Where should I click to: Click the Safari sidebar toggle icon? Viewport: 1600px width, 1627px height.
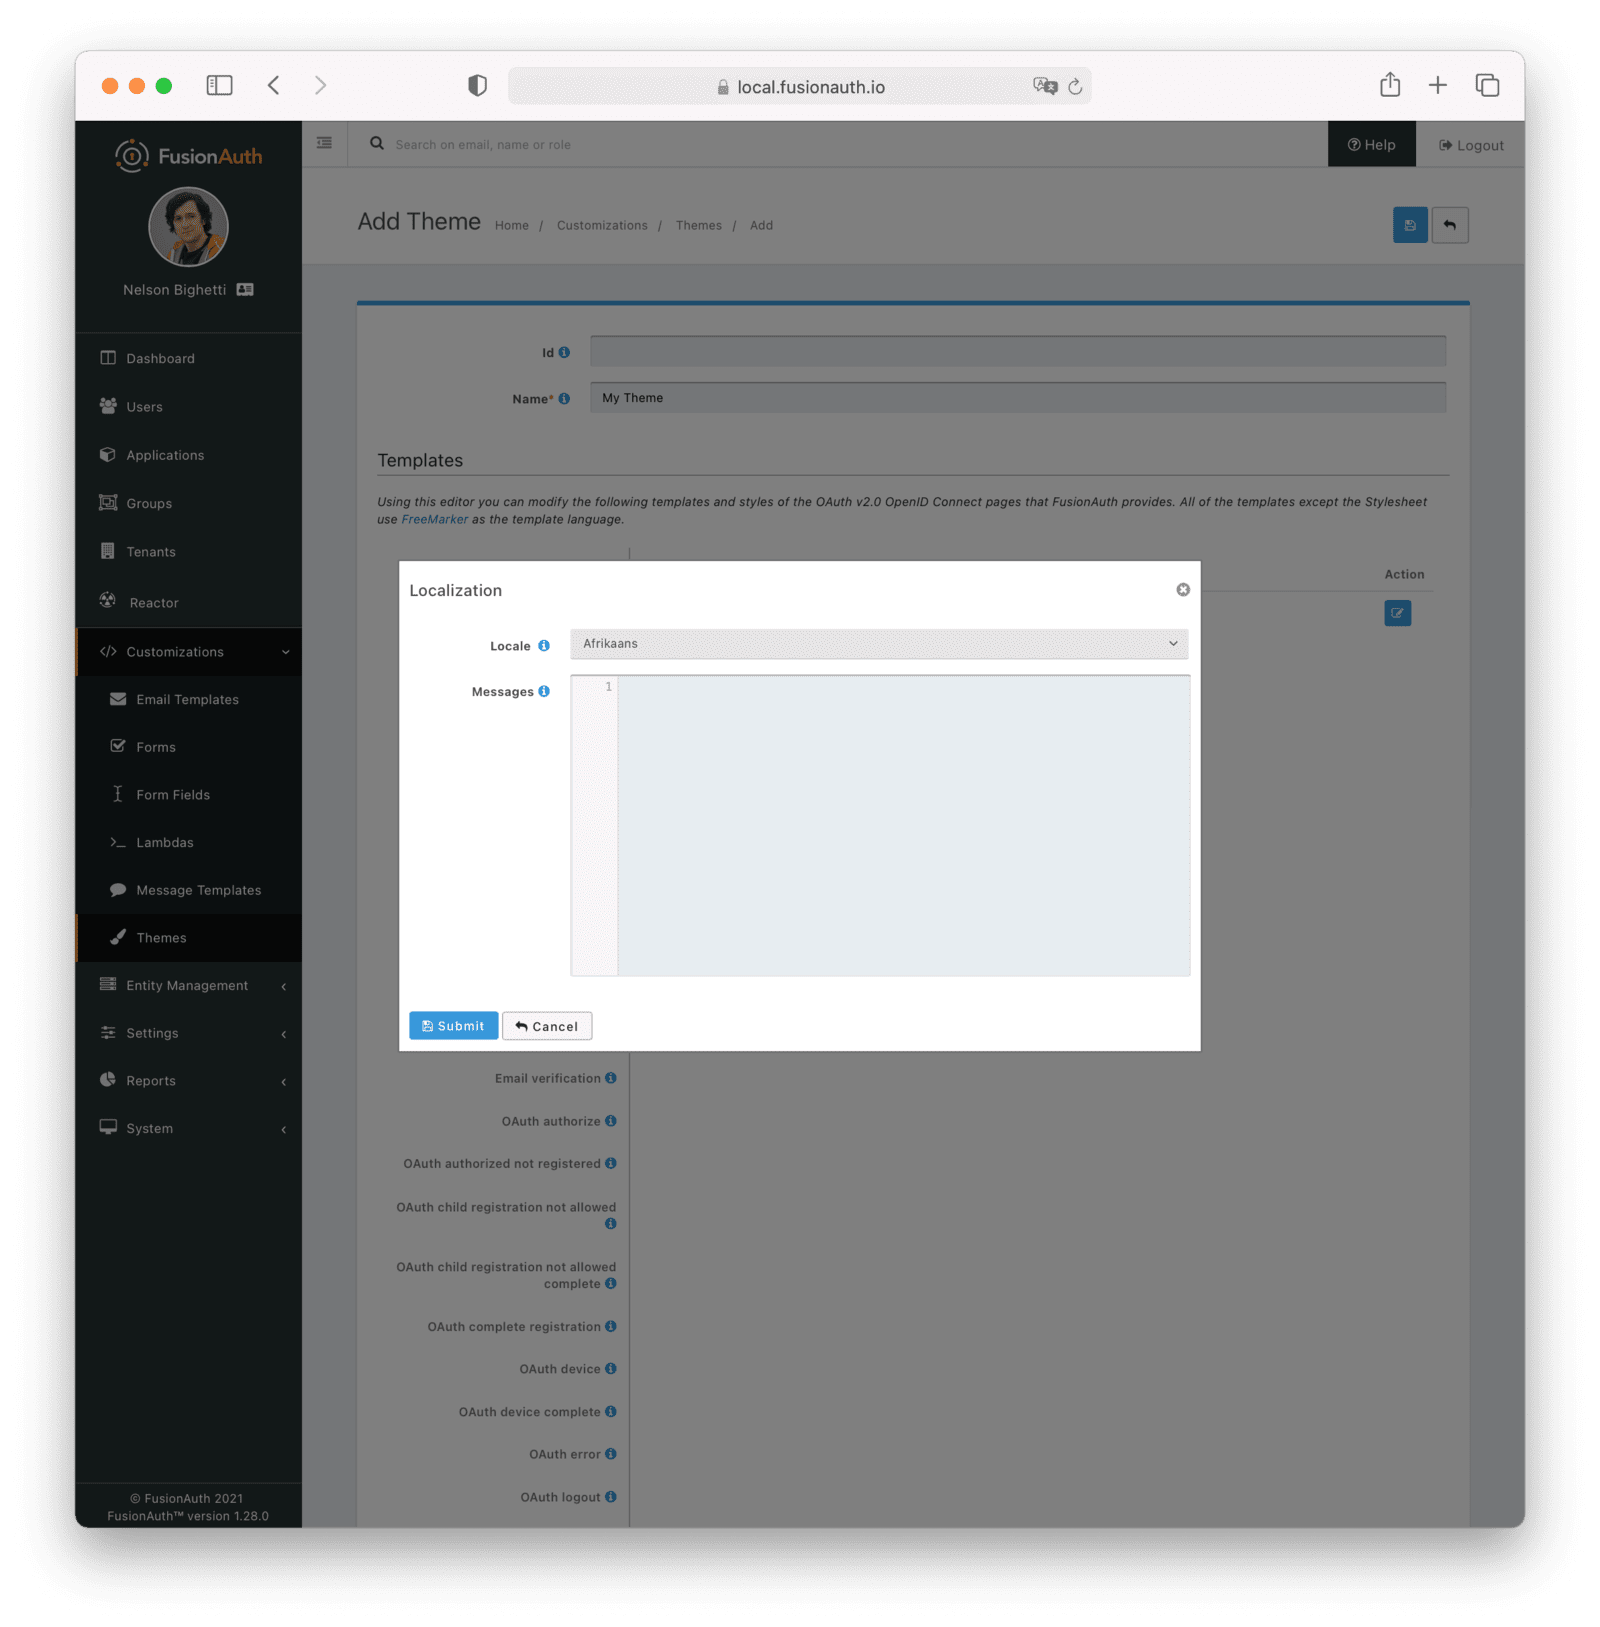click(x=219, y=86)
